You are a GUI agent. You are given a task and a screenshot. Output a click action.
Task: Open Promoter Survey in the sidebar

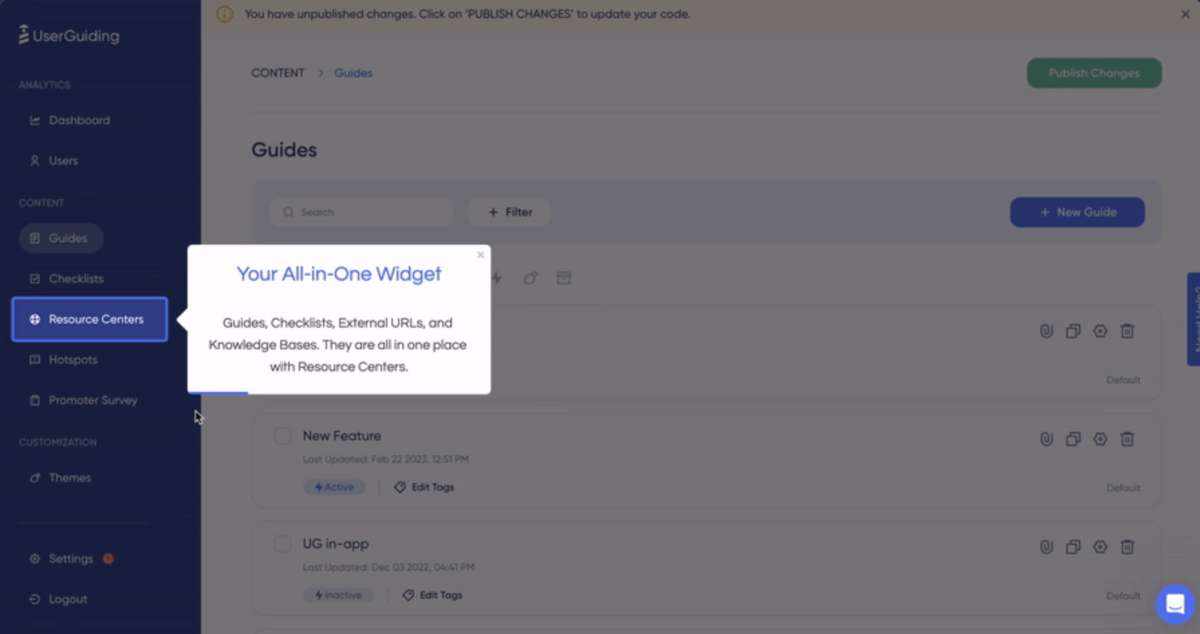(83, 400)
